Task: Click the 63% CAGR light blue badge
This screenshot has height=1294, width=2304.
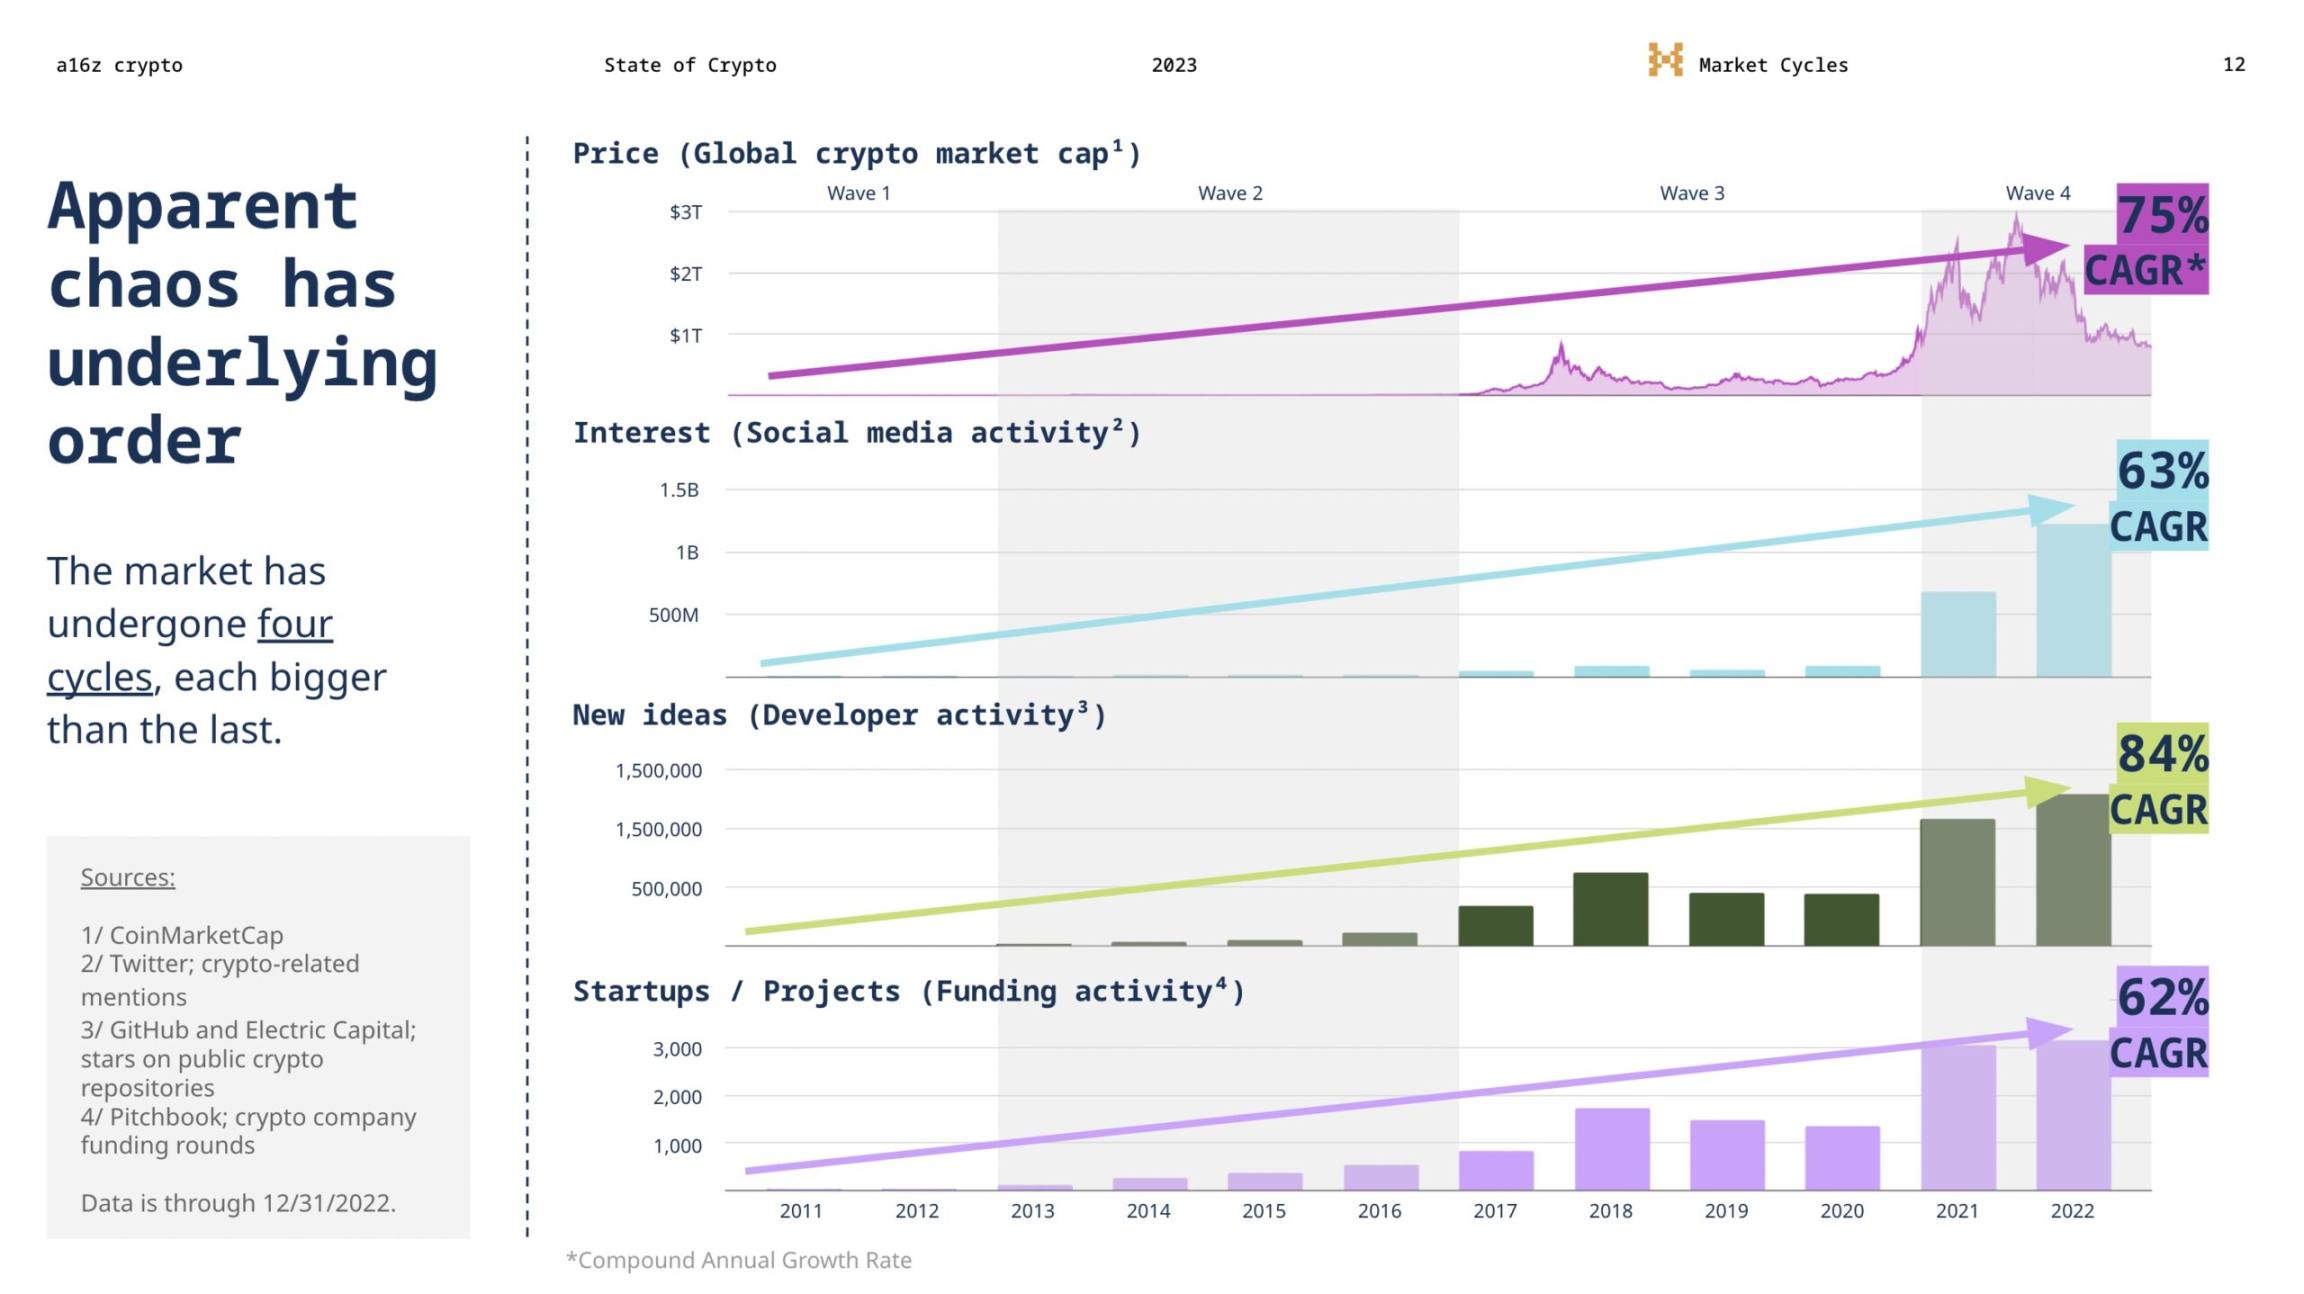Action: (2160, 497)
